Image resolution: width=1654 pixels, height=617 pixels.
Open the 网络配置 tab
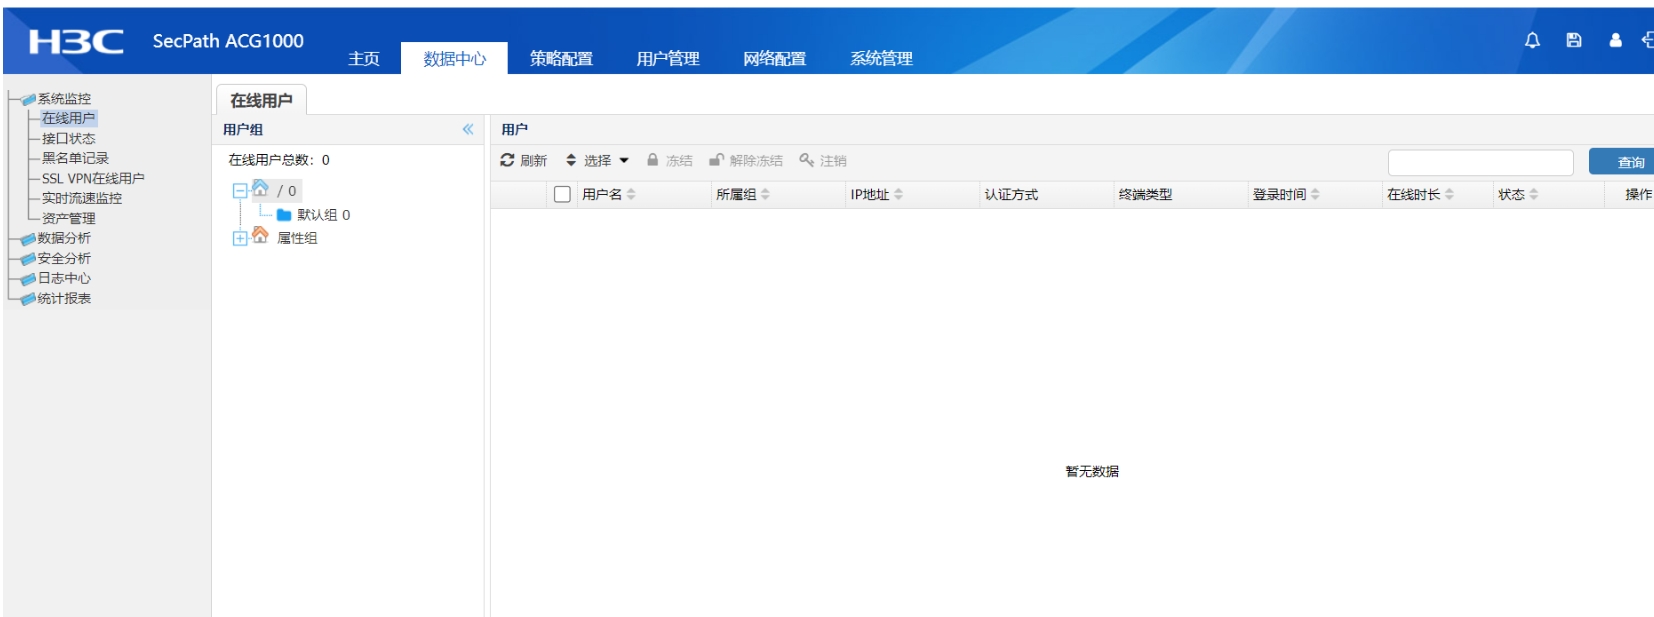click(774, 58)
